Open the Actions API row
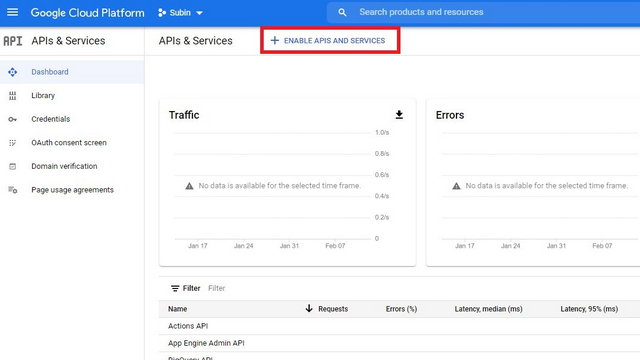This screenshot has width=640, height=360. tap(399, 326)
